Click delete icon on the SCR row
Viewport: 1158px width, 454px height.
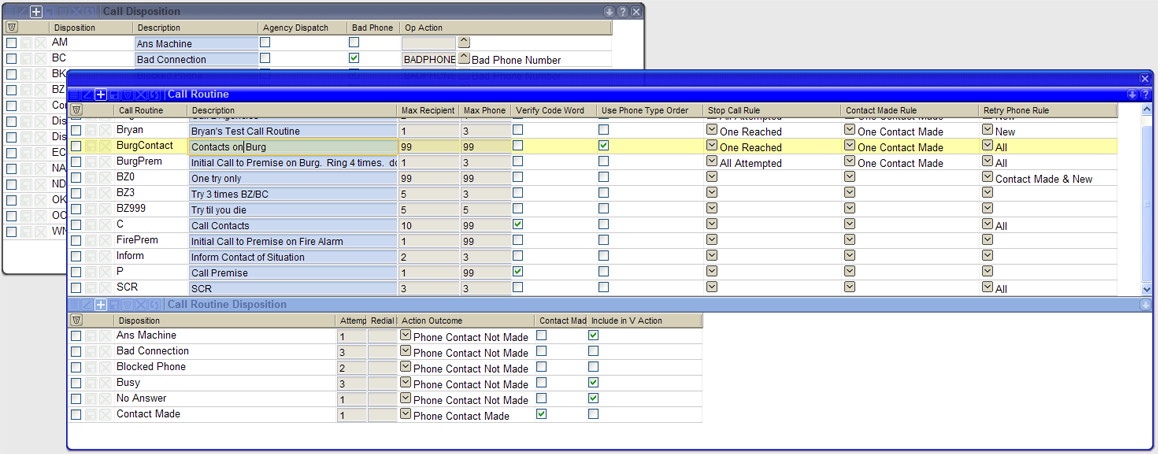click(104, 288)
